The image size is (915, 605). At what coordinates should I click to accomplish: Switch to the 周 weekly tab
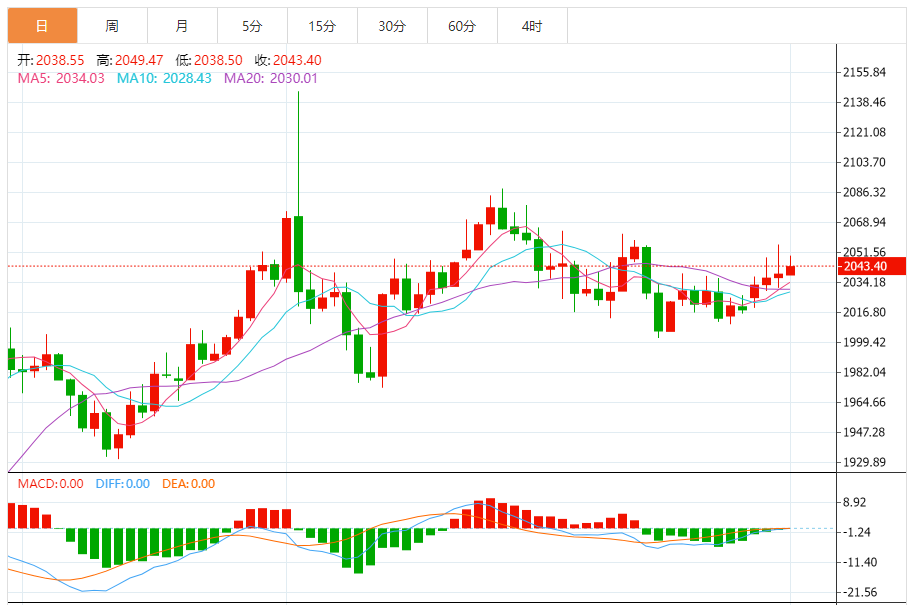[x=112, y=26]
